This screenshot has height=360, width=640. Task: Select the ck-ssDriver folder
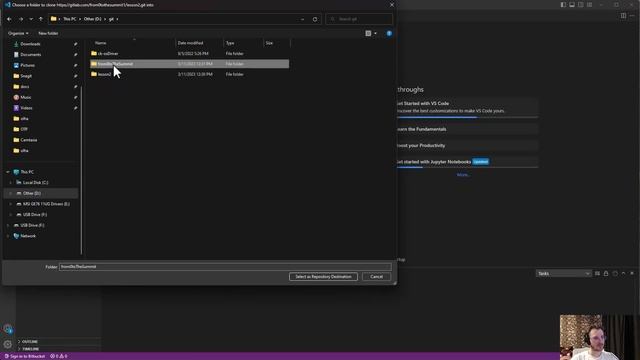[189, 53]
